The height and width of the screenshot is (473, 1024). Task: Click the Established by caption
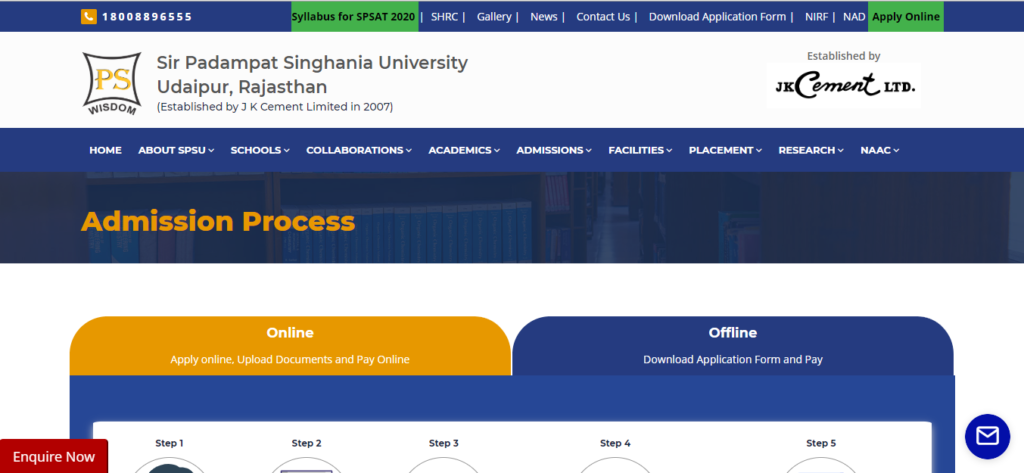844,56
